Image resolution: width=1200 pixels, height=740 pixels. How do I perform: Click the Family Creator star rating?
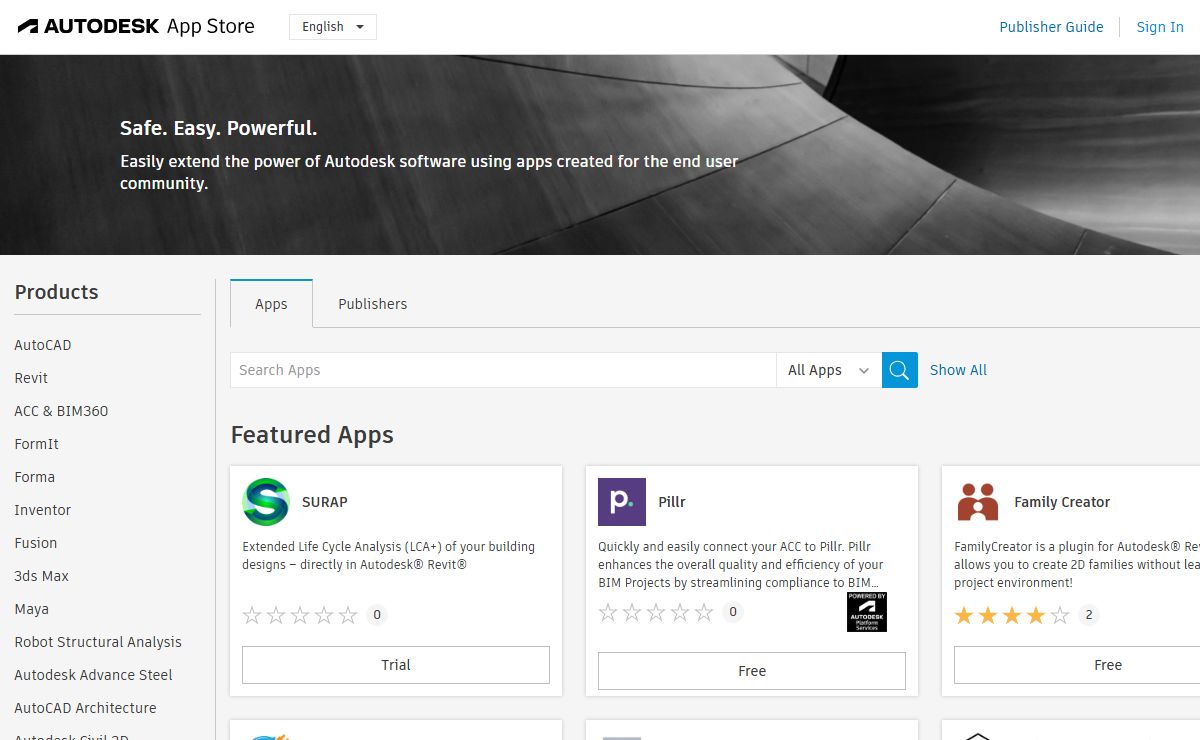(x=1012, y=615)
